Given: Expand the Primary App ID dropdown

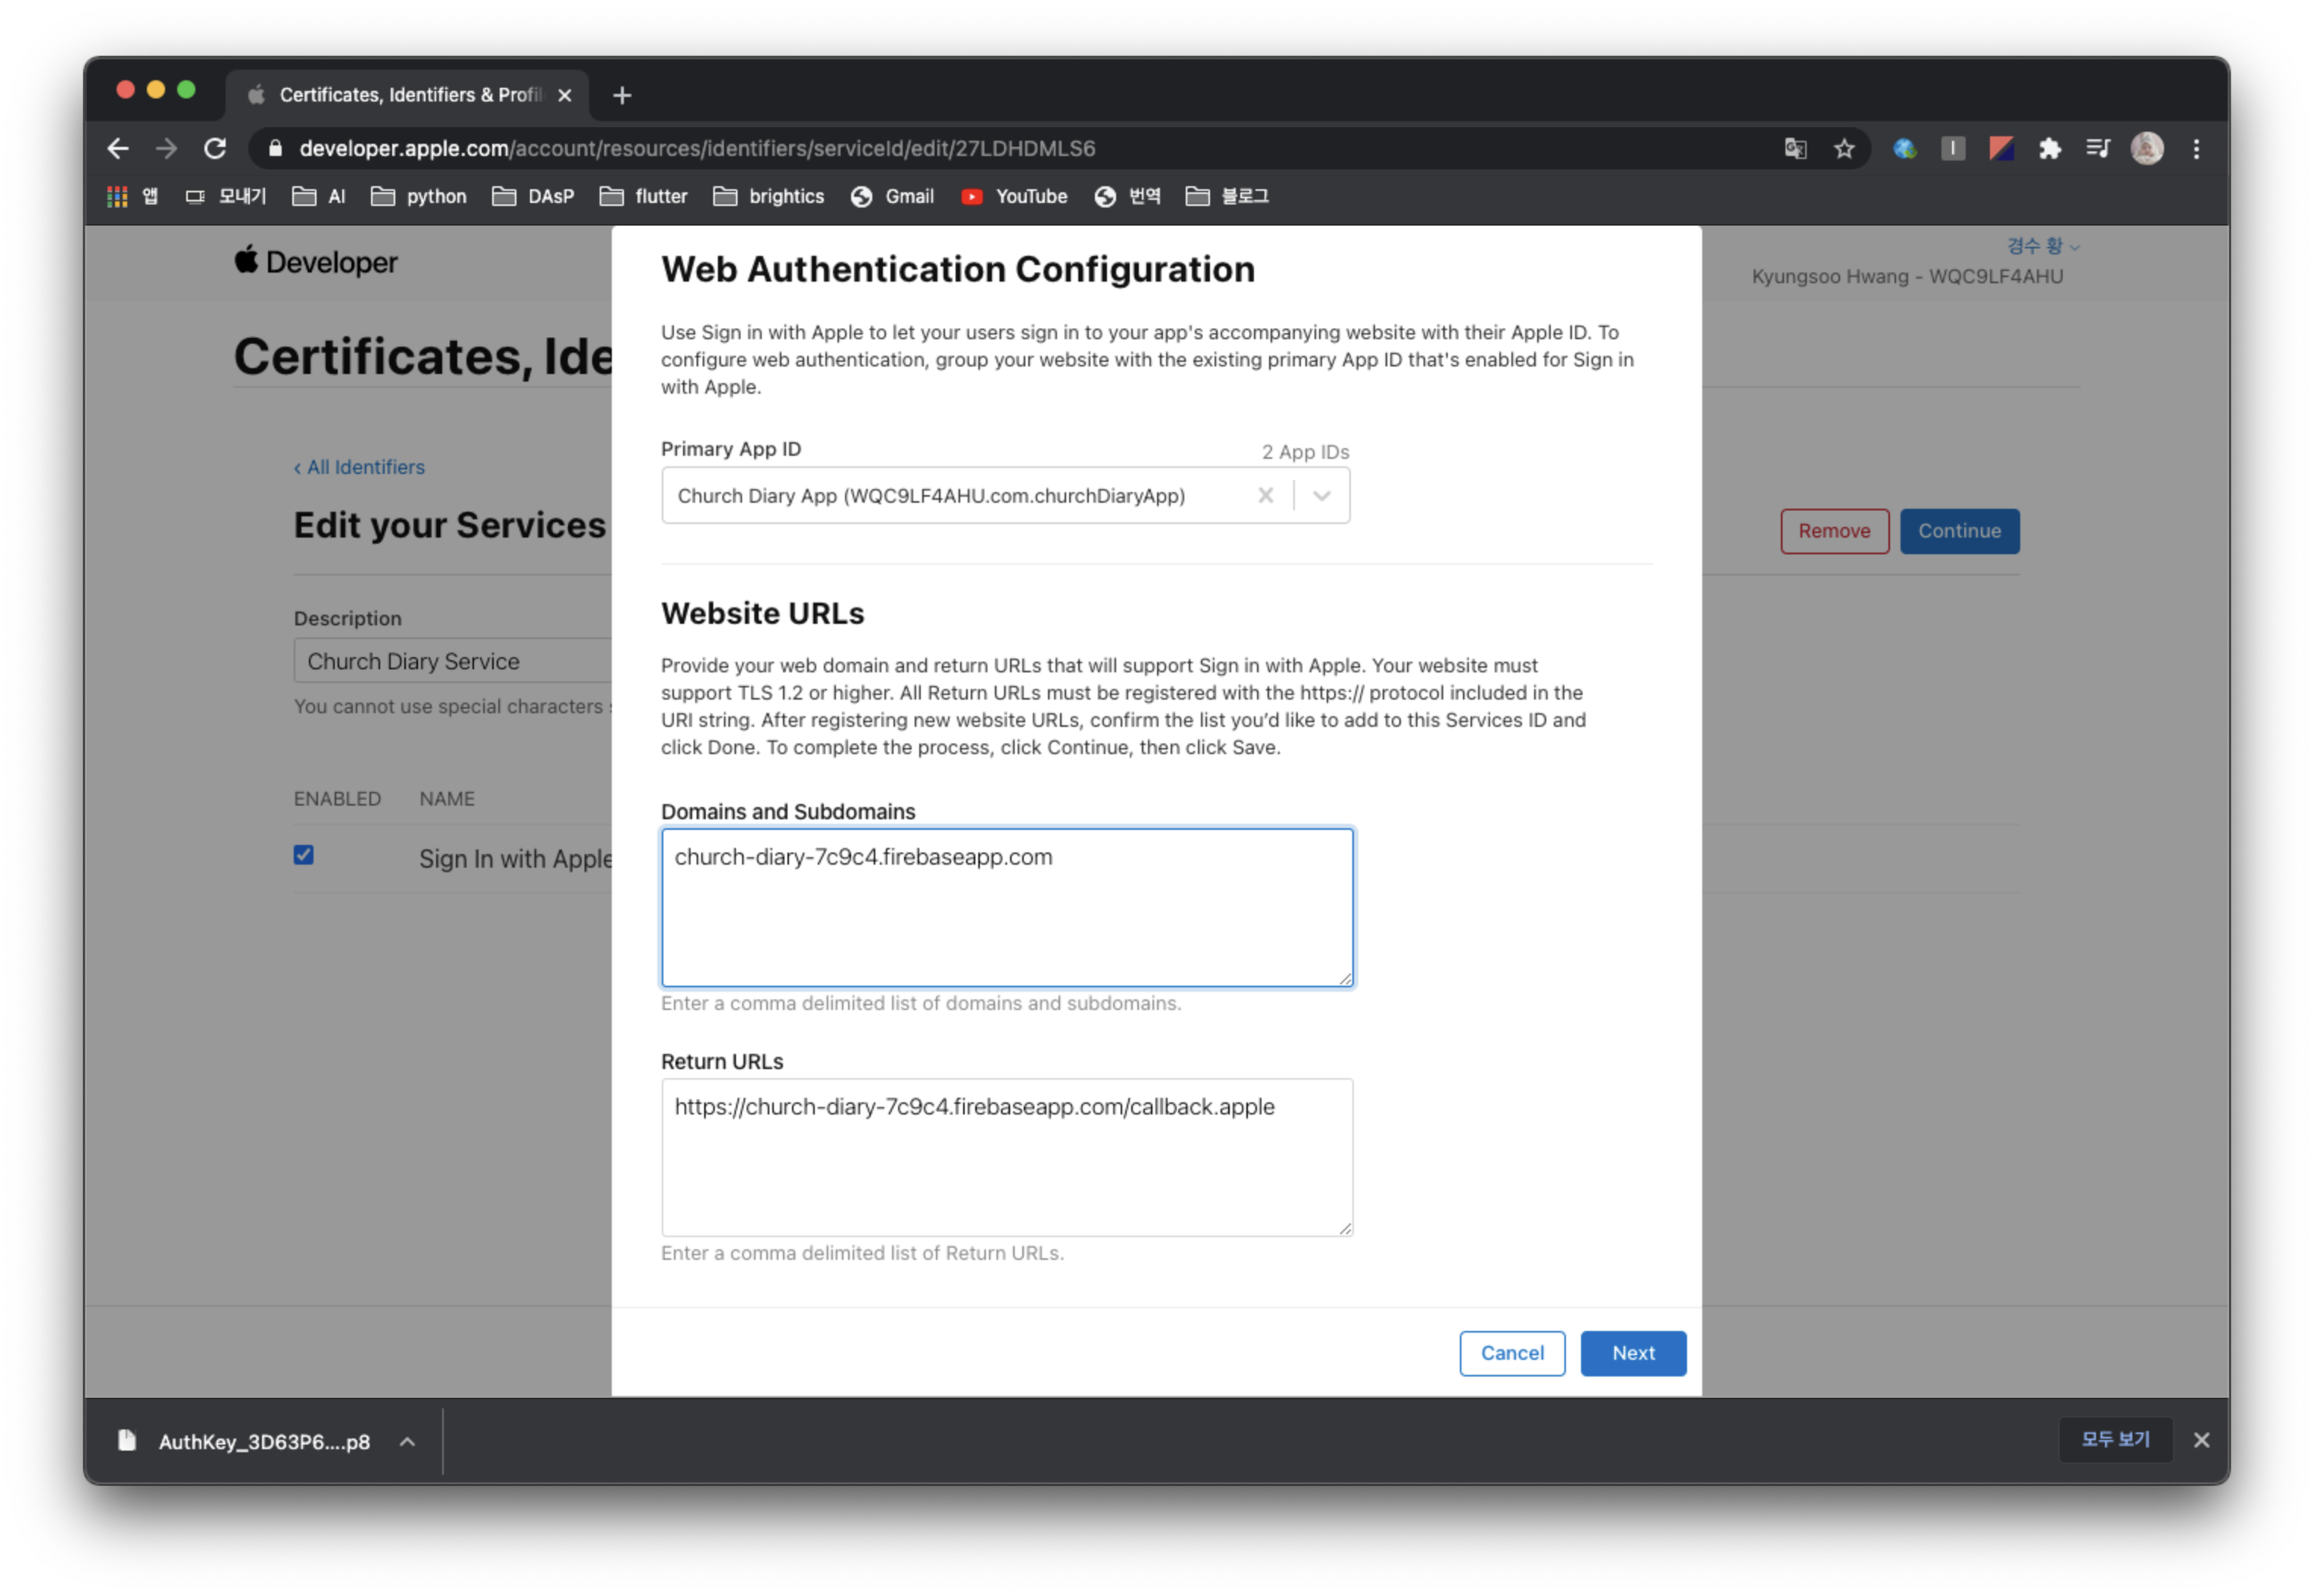Looking at the screenshot, I should (x=1322, y=496).
